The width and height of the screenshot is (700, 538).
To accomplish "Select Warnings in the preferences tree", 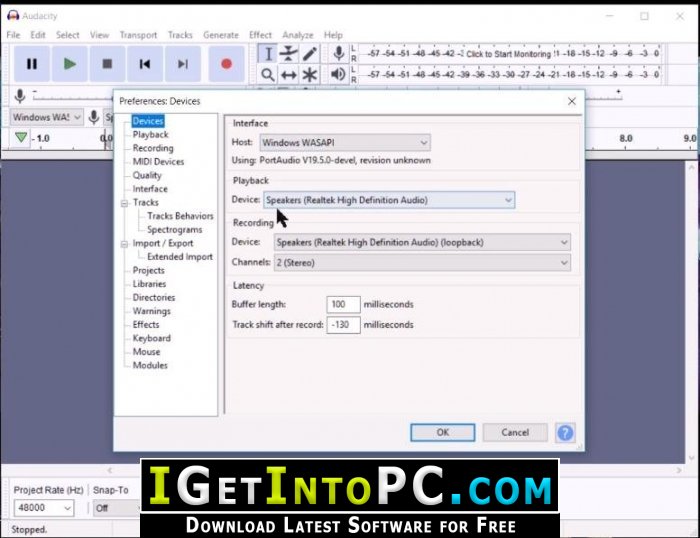I will click(151, 311).
